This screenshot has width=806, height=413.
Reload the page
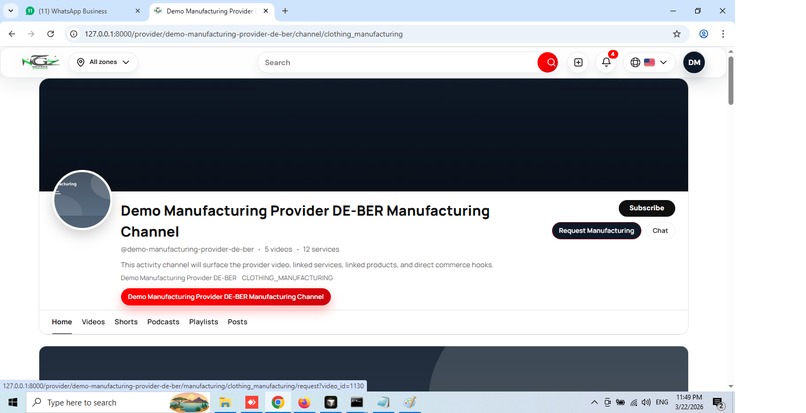(x=50, y=34)
